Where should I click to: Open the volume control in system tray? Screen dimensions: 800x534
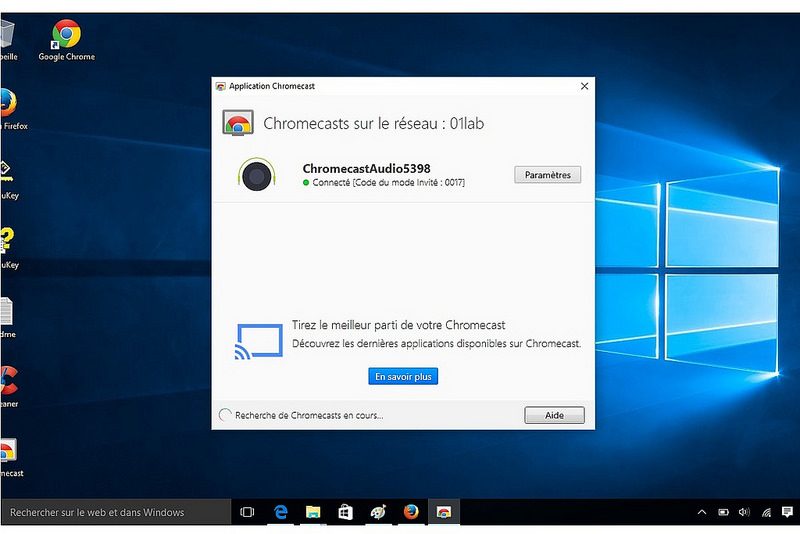coord(743,512)
